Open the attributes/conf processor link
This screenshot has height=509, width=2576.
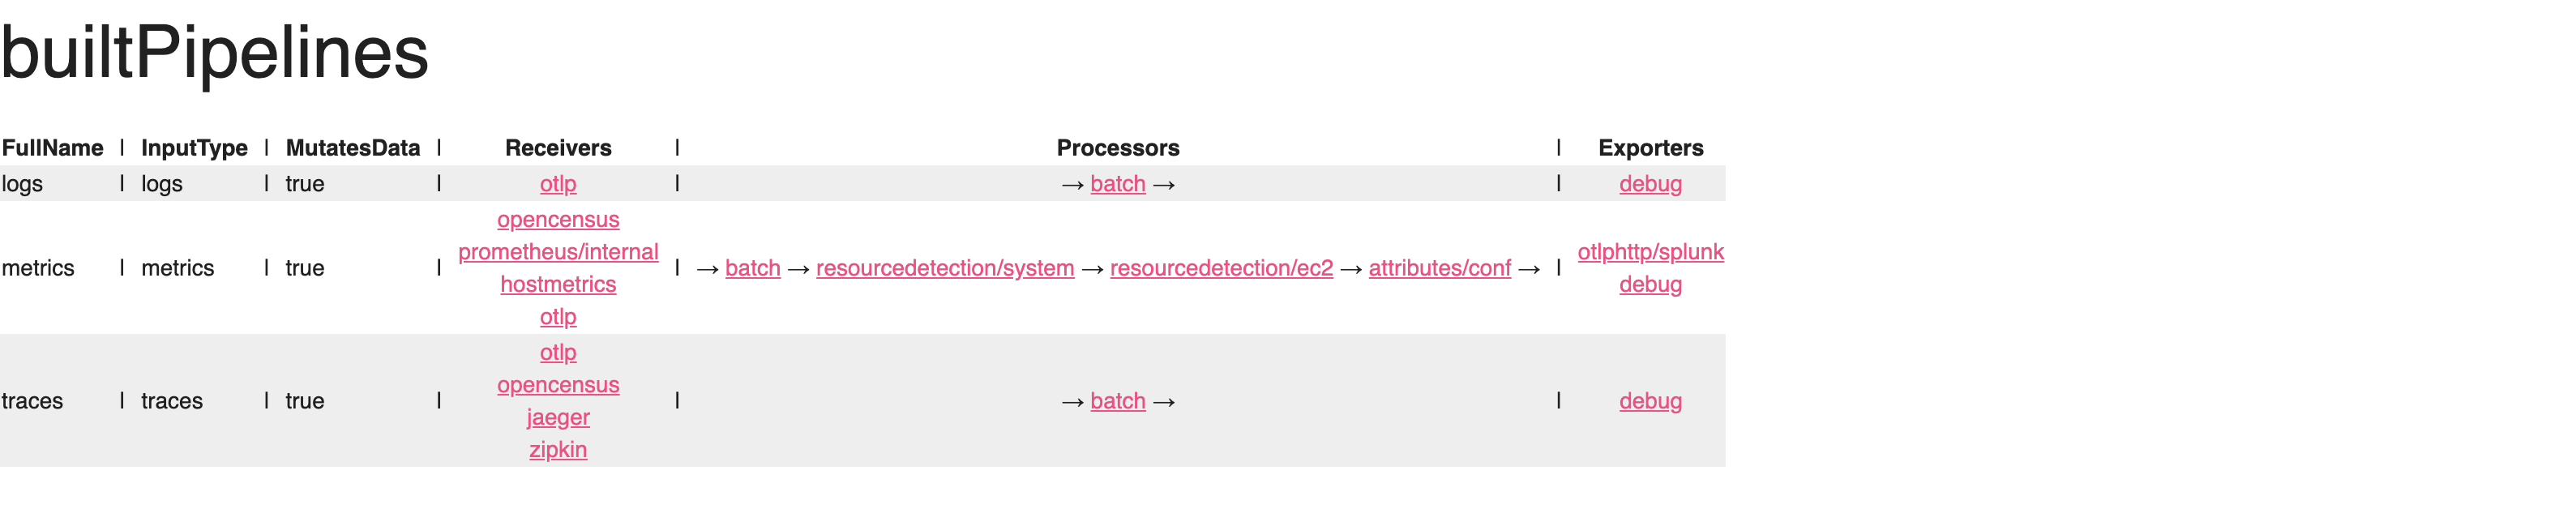click(1440, 268)
